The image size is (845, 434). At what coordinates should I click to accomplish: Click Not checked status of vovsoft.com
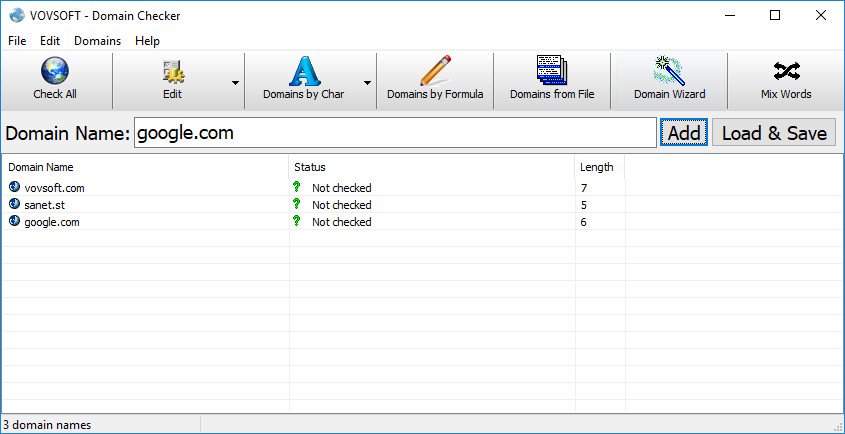click(342, 188)
